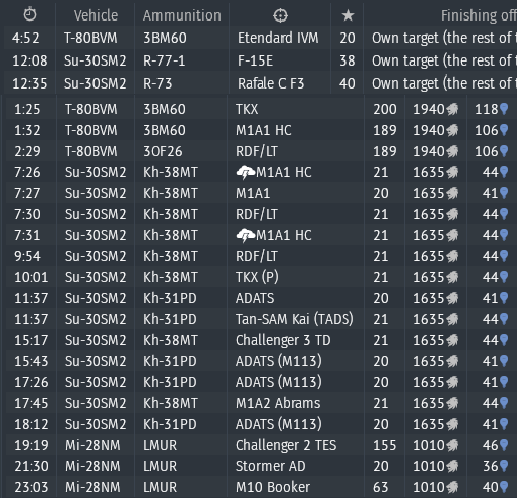Click the 4:52 time cell
Image resolution: width=517 pixels, height=498 pixels.
(26, 38)
